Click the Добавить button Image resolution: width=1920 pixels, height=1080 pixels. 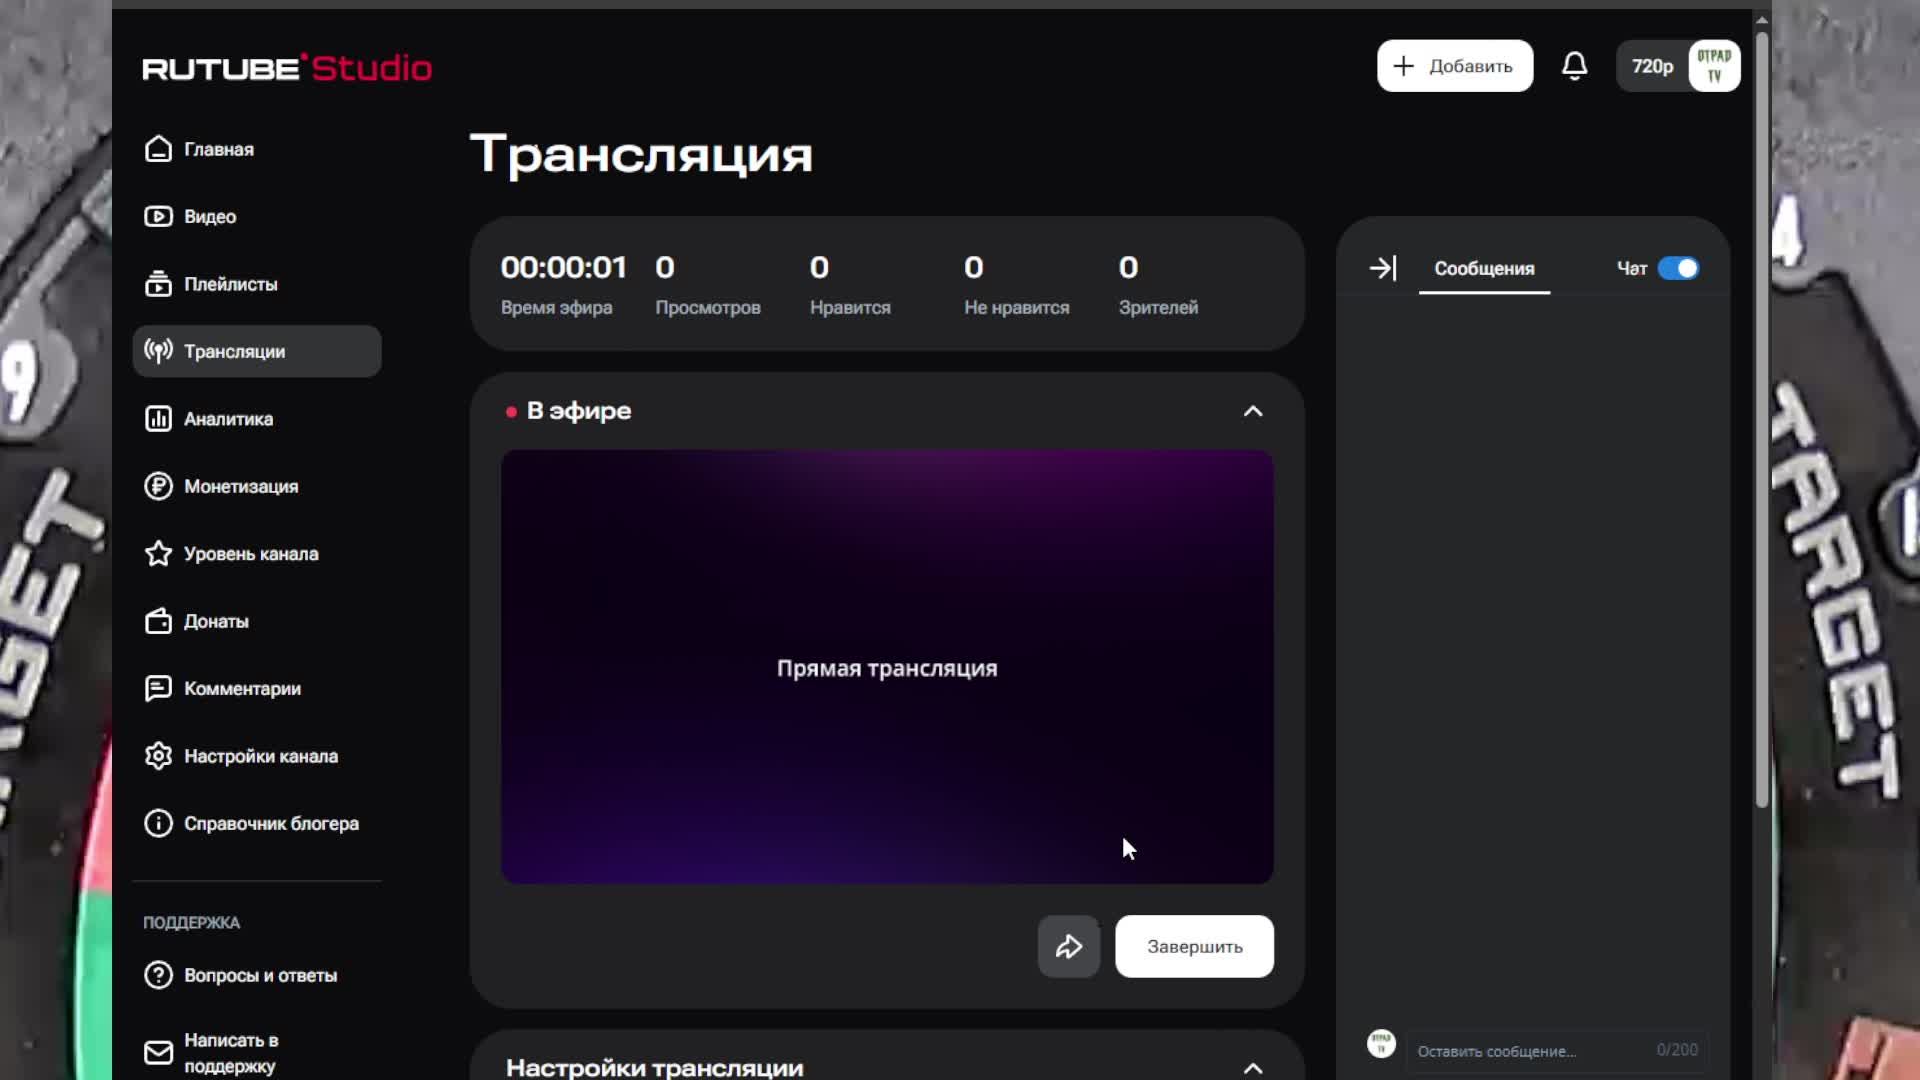[1454, 66]
